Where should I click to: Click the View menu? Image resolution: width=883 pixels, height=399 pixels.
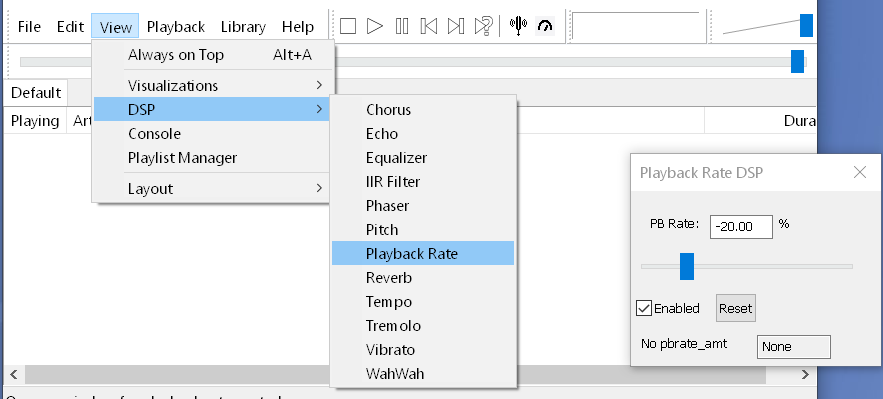115,26
